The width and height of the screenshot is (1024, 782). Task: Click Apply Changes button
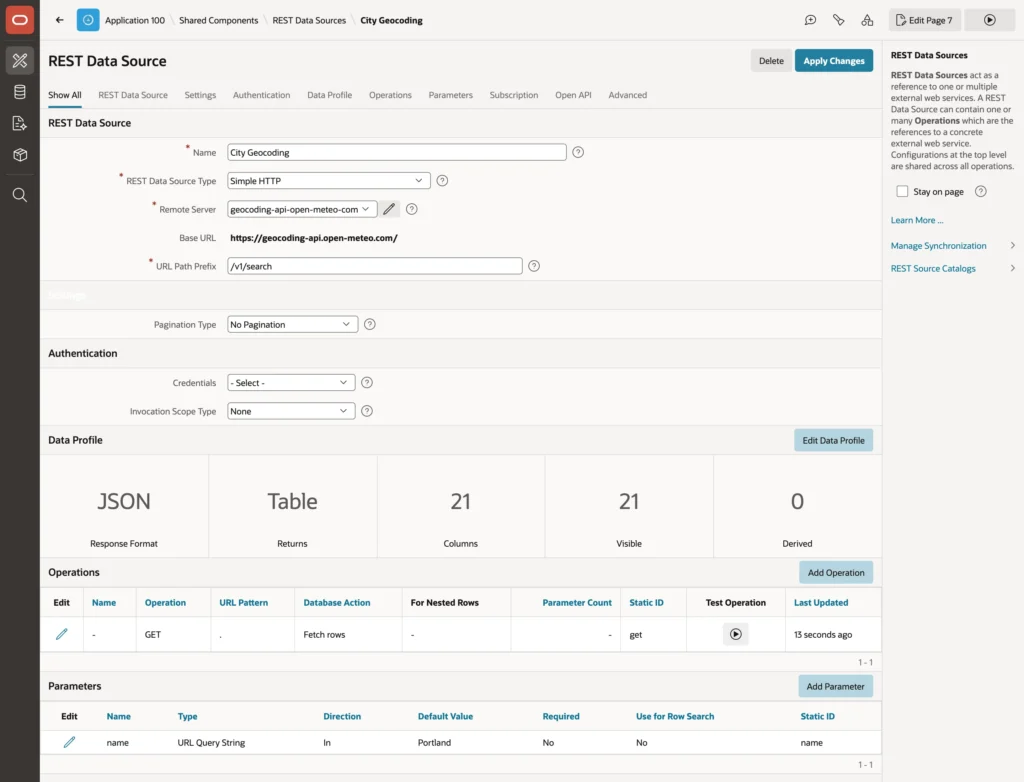pos(833,61)
